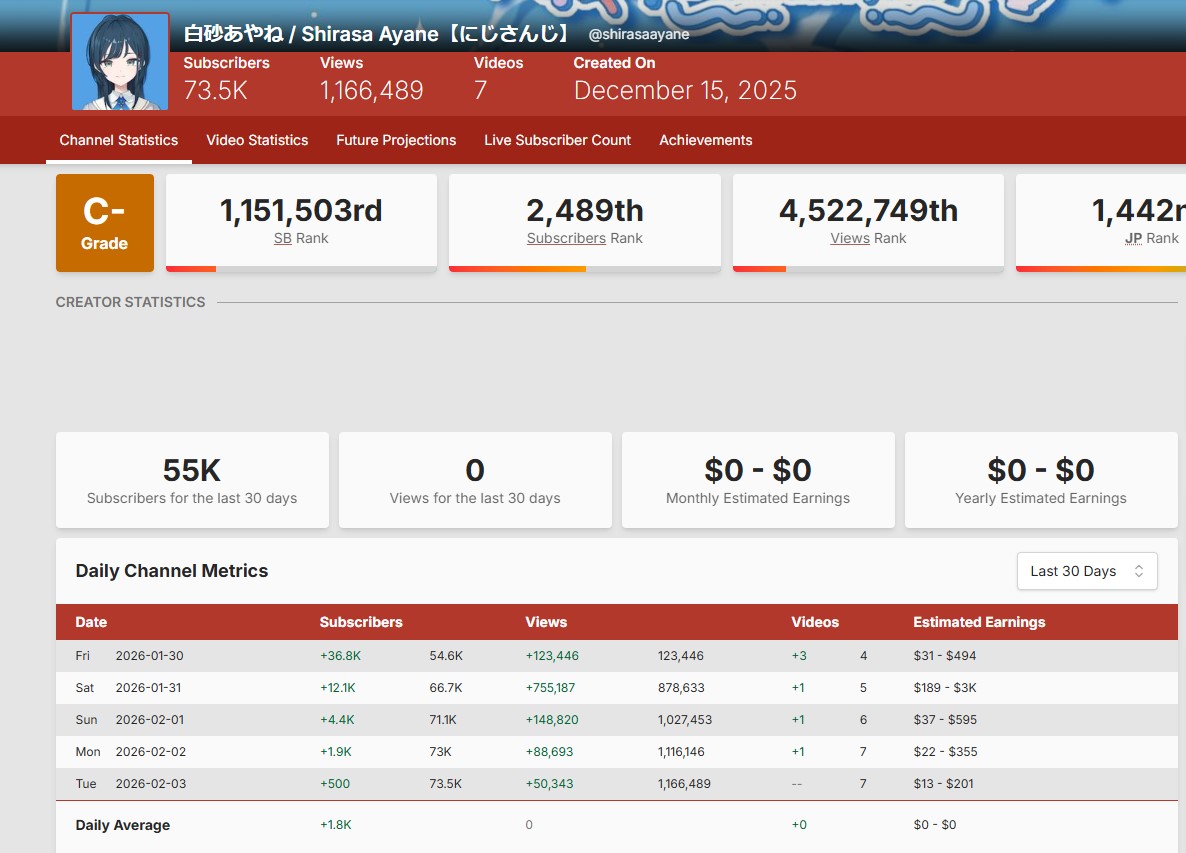Select the 2026-01-31 date cell

[x=148, y=687]
